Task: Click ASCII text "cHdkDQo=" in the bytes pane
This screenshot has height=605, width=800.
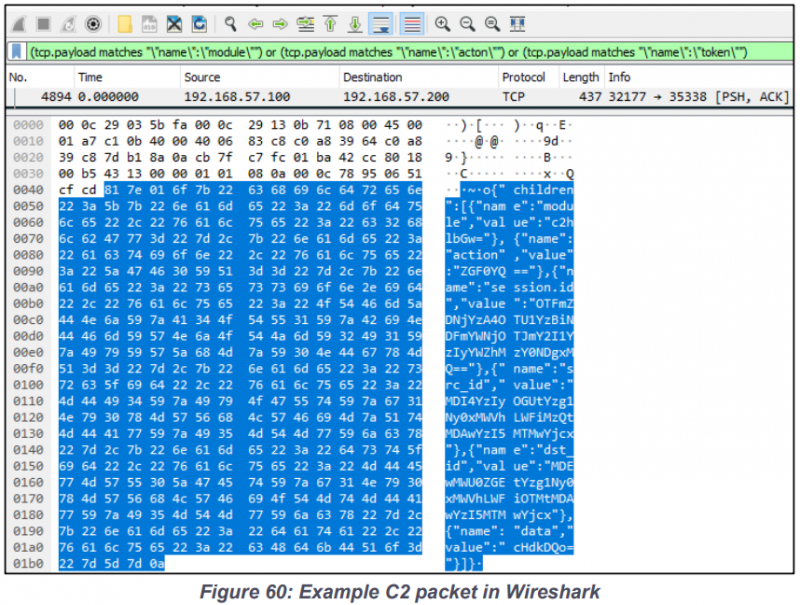Action: pyautogui.click(x=543, y=547)
